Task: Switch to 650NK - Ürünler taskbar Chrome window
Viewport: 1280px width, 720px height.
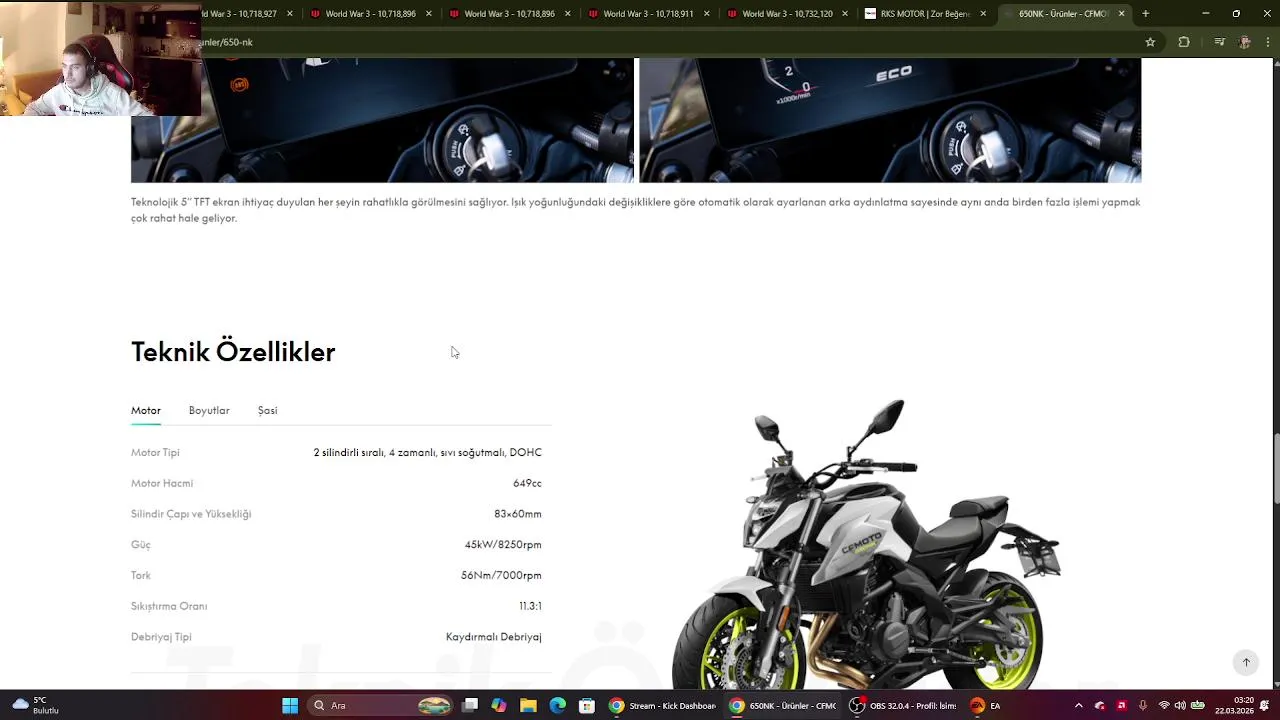Action: click(783, 706)
